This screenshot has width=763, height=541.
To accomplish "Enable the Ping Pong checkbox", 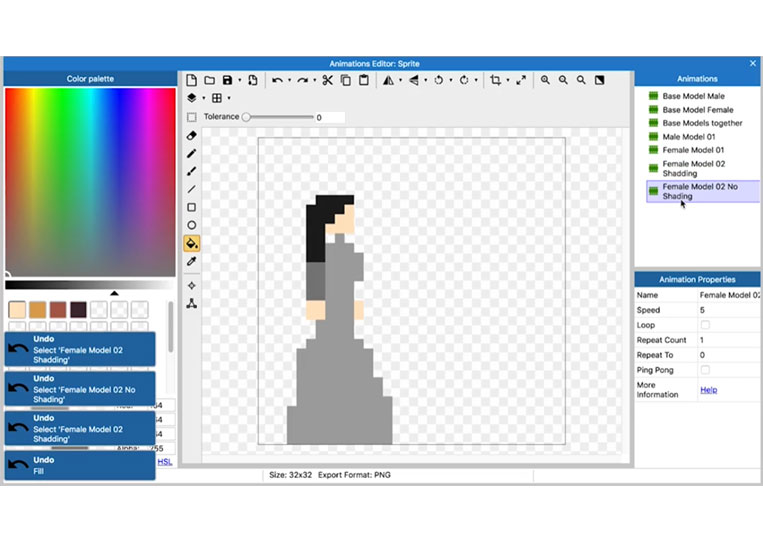I will pyautogui.click(x=705, y=370).
